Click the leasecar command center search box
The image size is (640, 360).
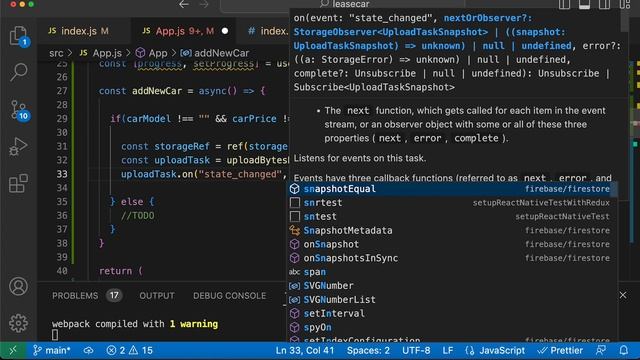343,4
